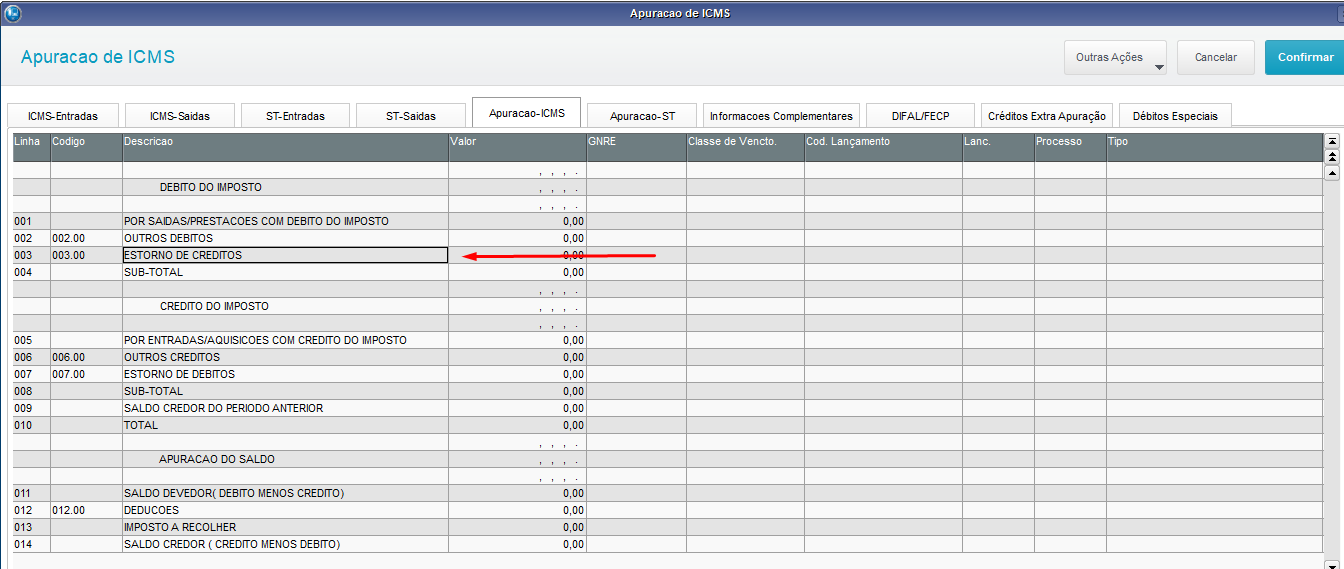This screenshot has width=1344, height=569.
Task: Switch to the ICMS-Entradas tab
Action: [63, 116]
